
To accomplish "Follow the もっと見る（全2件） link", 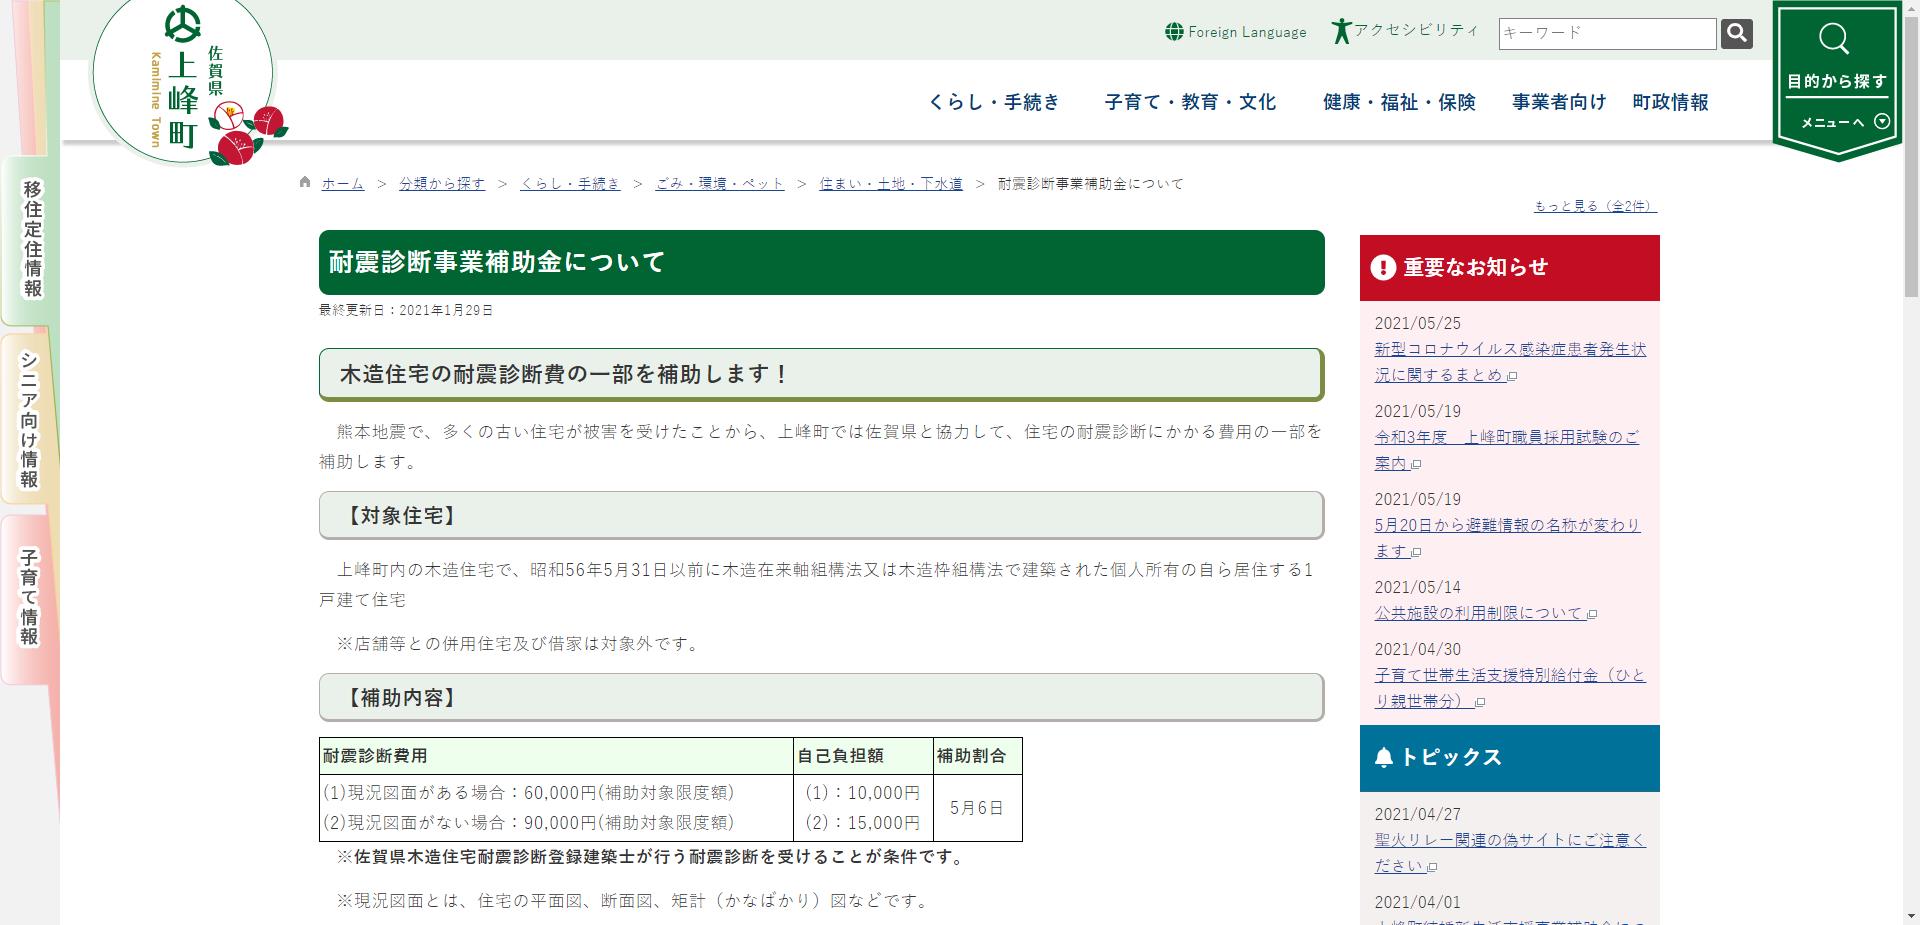I will coord(1592,206).
